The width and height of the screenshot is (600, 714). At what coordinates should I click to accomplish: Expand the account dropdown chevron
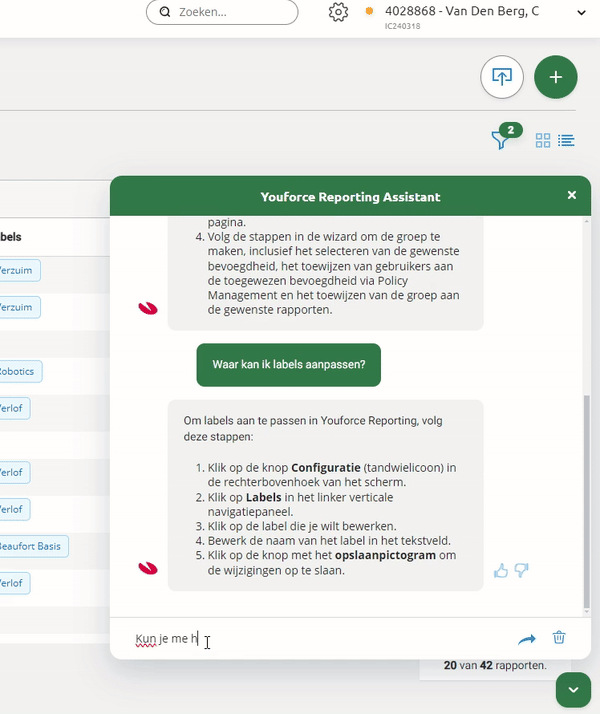point(581,13)
